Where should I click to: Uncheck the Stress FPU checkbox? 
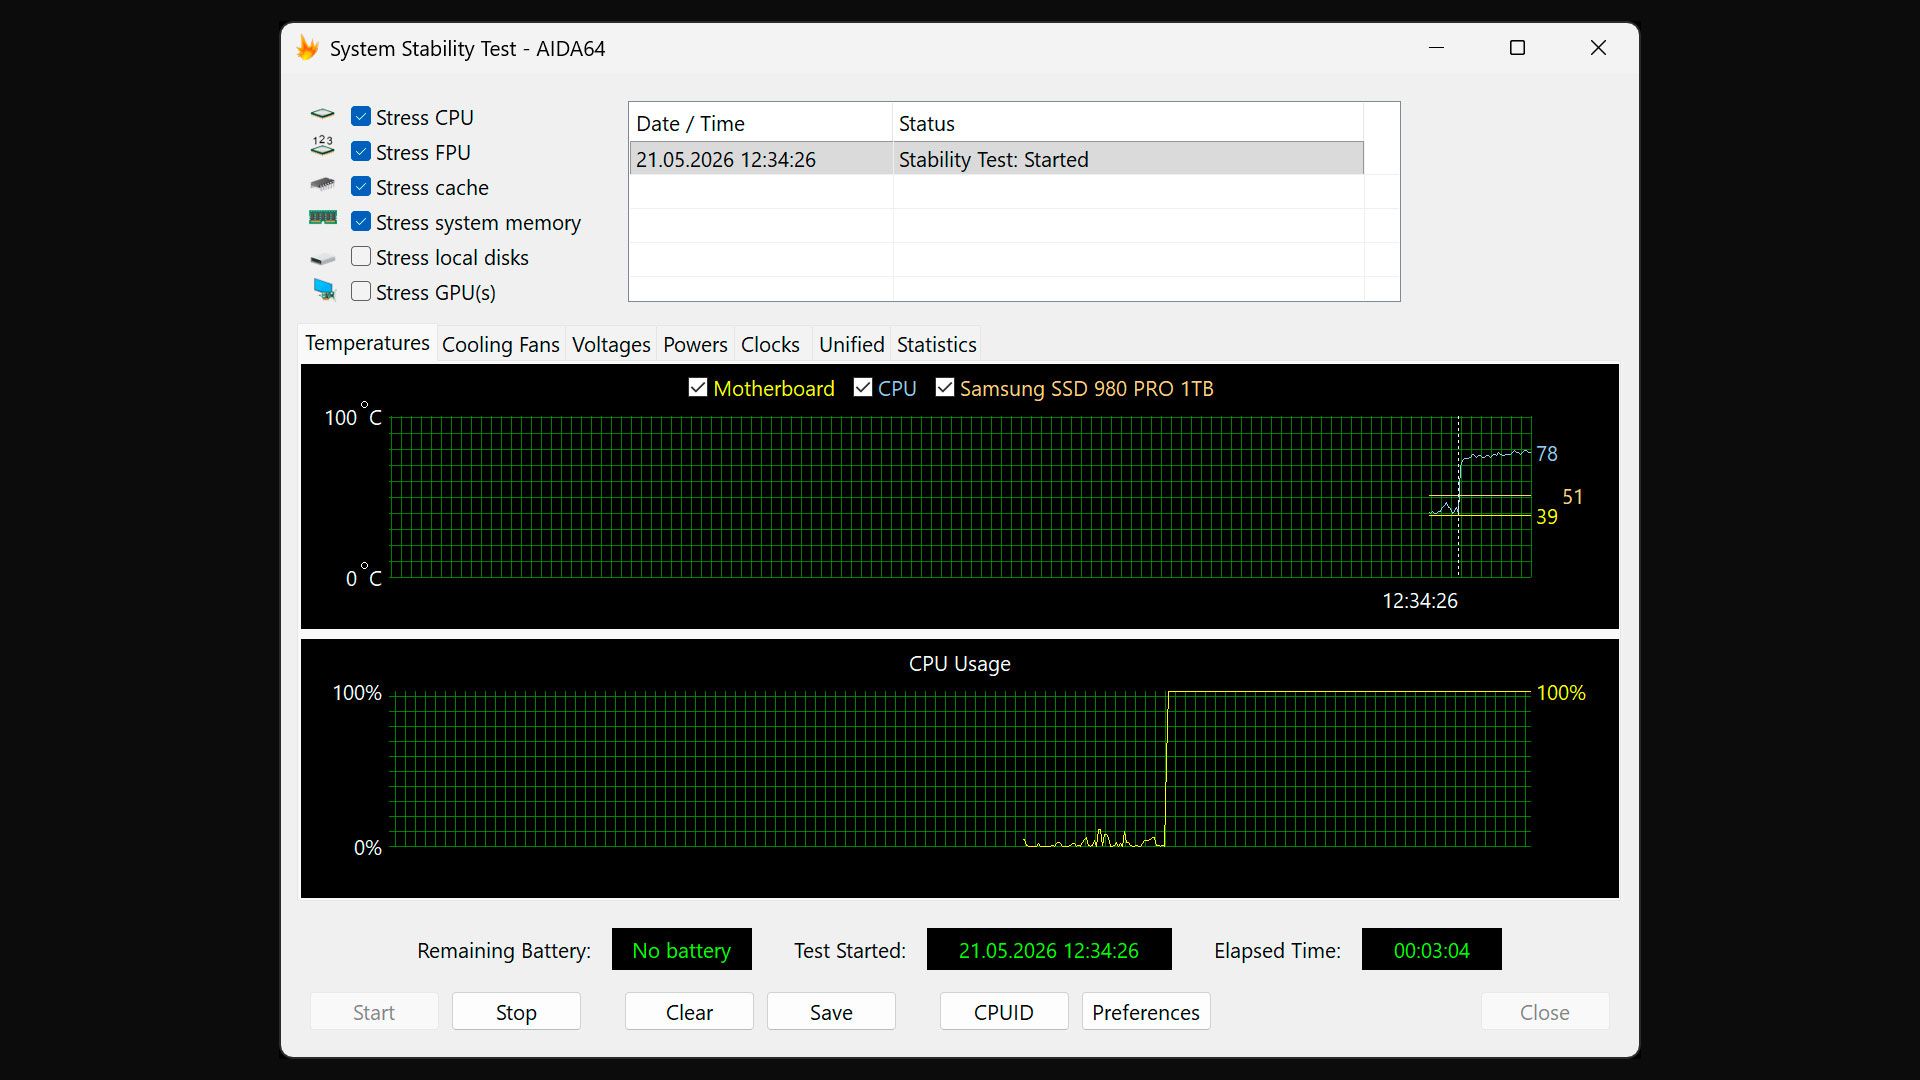coord(361,152)
